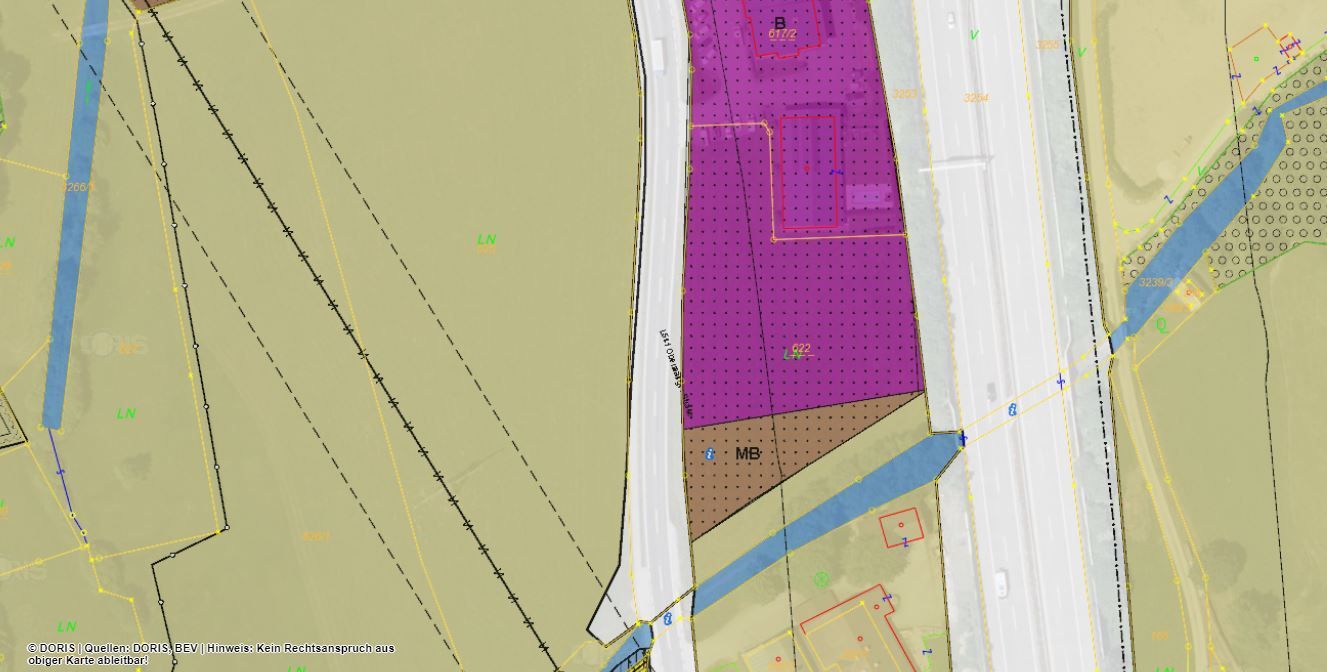The height and width of the screenshot is (672, 1327).
Task: Click the DORIS copyright notice text
Action: pos(210,654)
